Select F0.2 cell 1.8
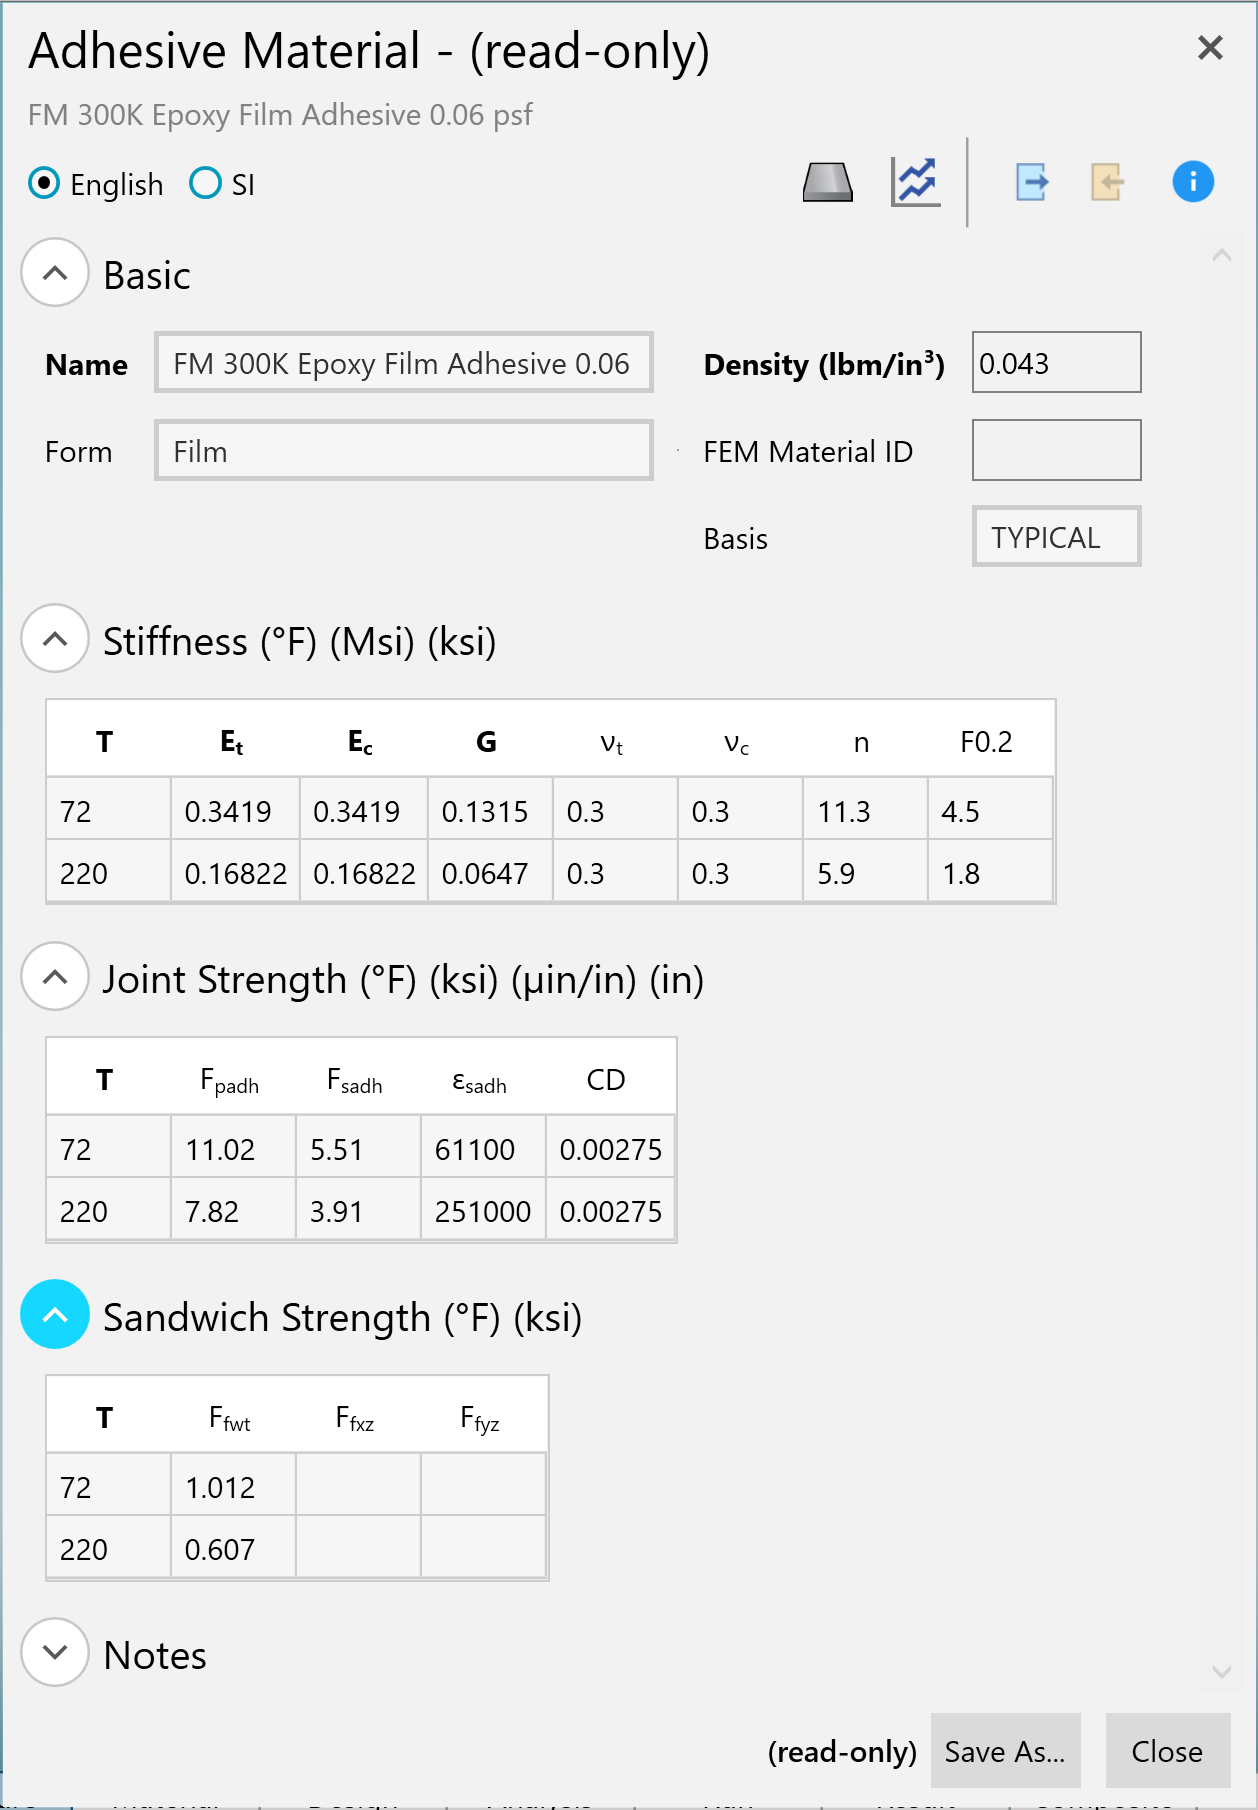The image size is (1258, 1810). 990,873
